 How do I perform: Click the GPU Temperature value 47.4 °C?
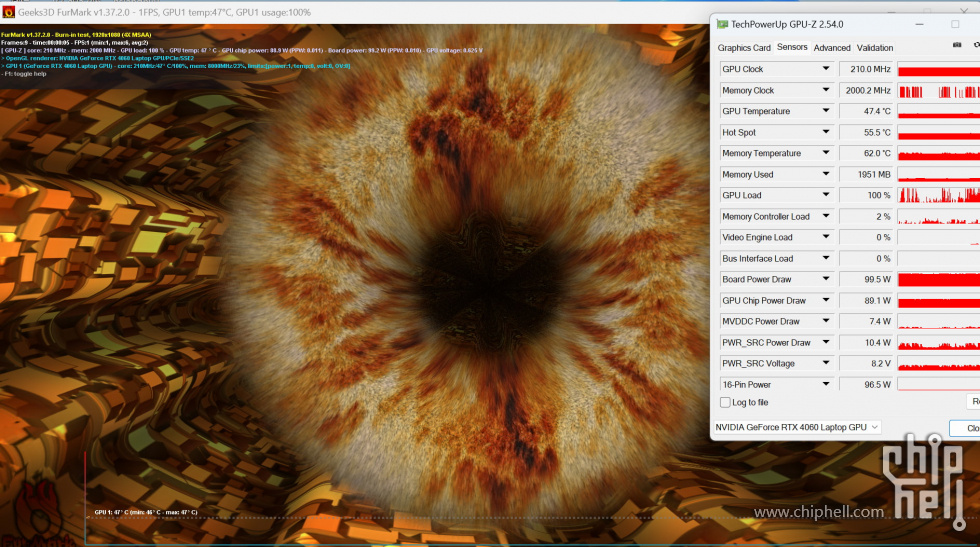[x=866, y=111]
